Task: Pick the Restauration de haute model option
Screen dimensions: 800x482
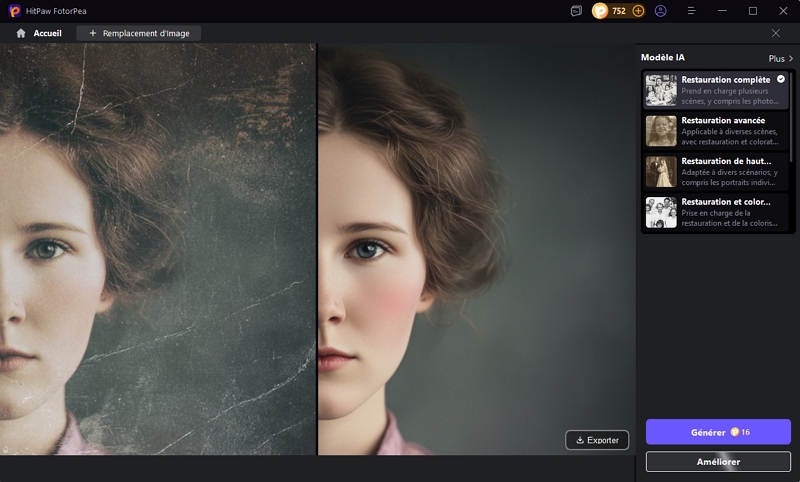Action: click(x=716, y=172)
